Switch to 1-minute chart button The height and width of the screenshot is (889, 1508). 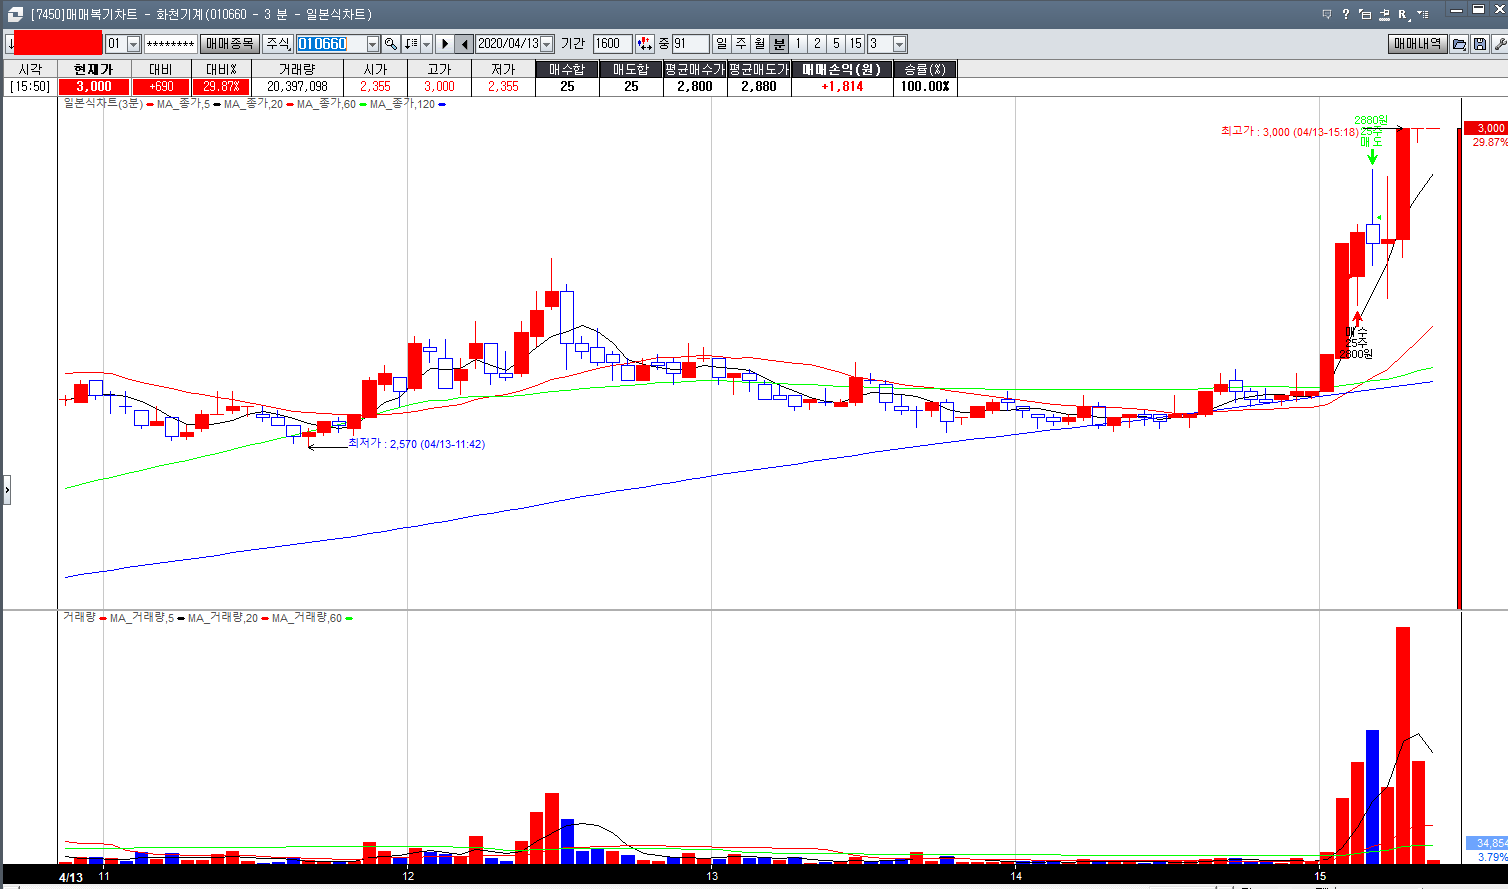[x=798, y=44]
